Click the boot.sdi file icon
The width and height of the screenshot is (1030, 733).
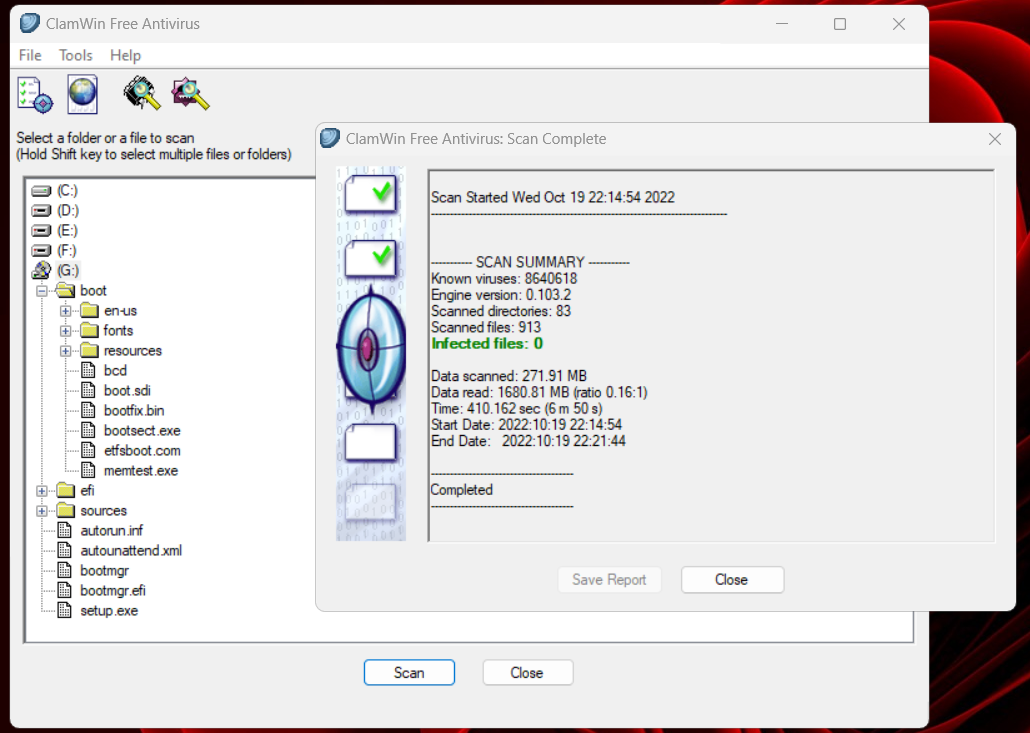click(88, 391)
